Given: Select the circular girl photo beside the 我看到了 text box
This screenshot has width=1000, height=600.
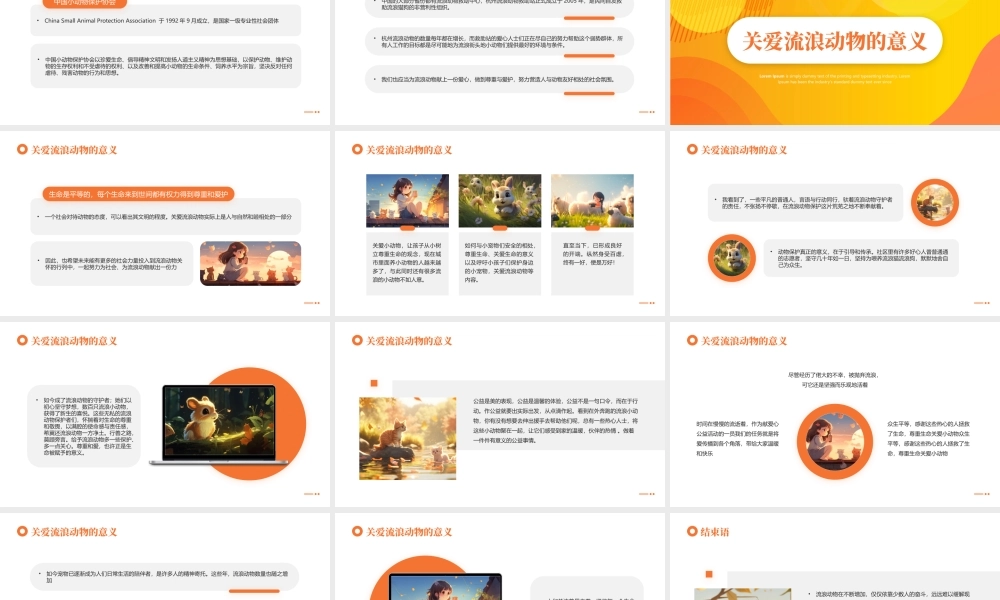Looking at the screenshot, I should [935, 203].
